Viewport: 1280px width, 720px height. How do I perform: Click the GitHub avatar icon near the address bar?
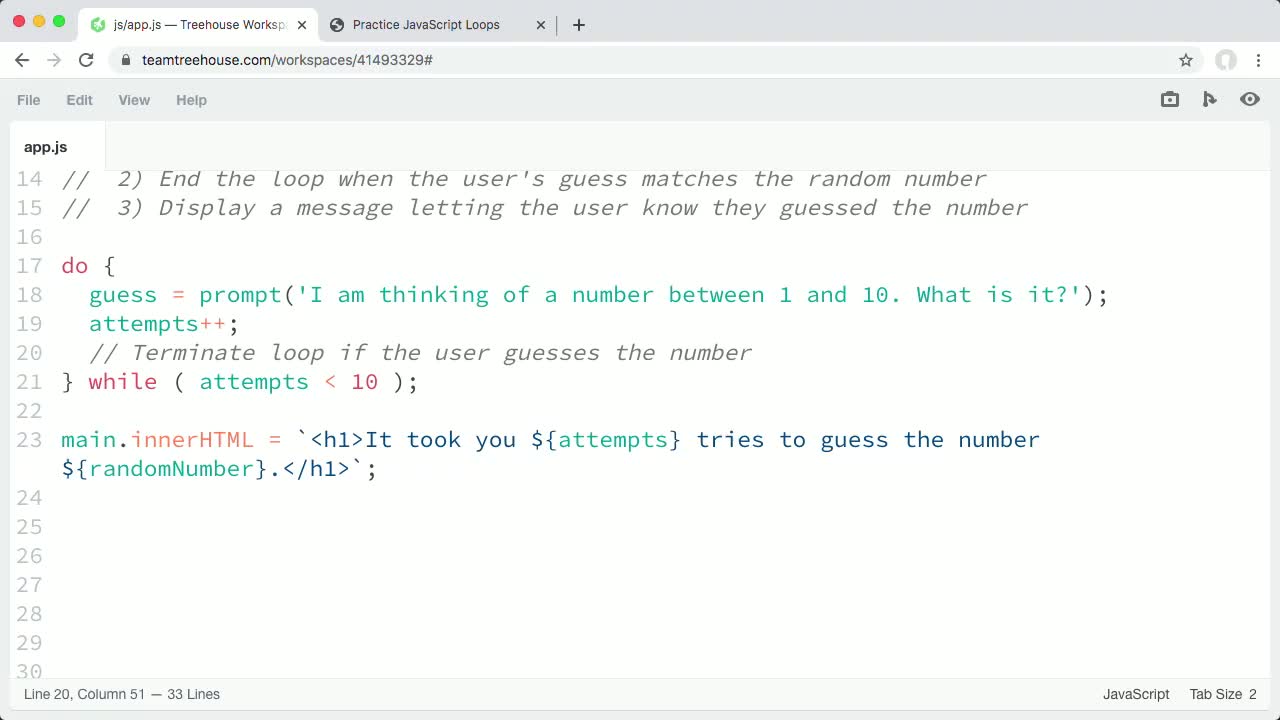[x=1226, y=60]
